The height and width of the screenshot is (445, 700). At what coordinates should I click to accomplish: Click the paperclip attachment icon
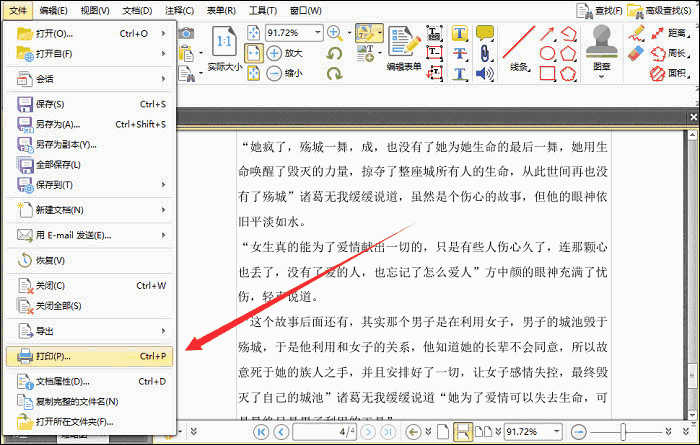point(485,53)
